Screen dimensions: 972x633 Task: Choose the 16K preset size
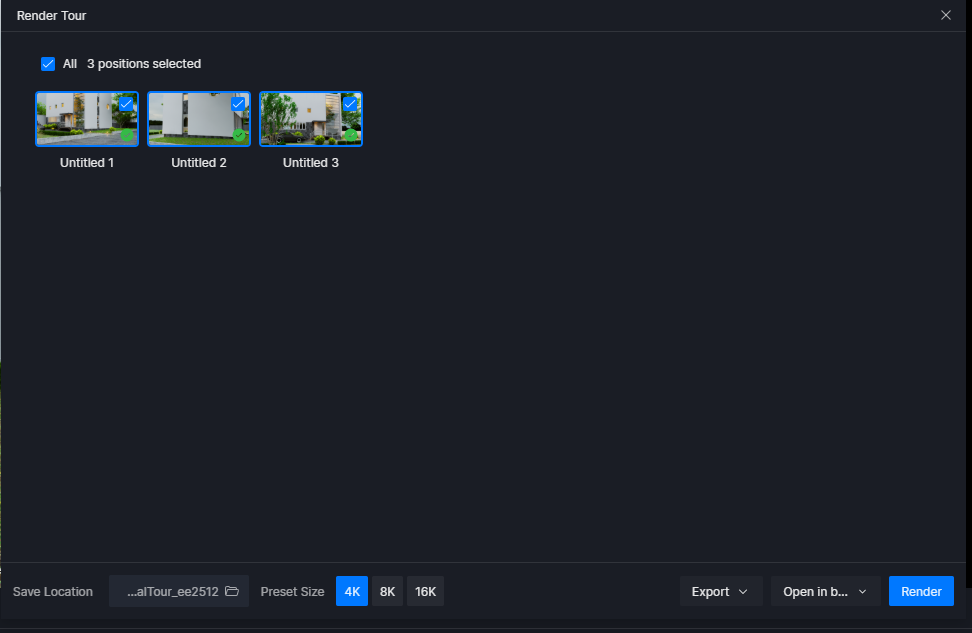pos(425,591)
